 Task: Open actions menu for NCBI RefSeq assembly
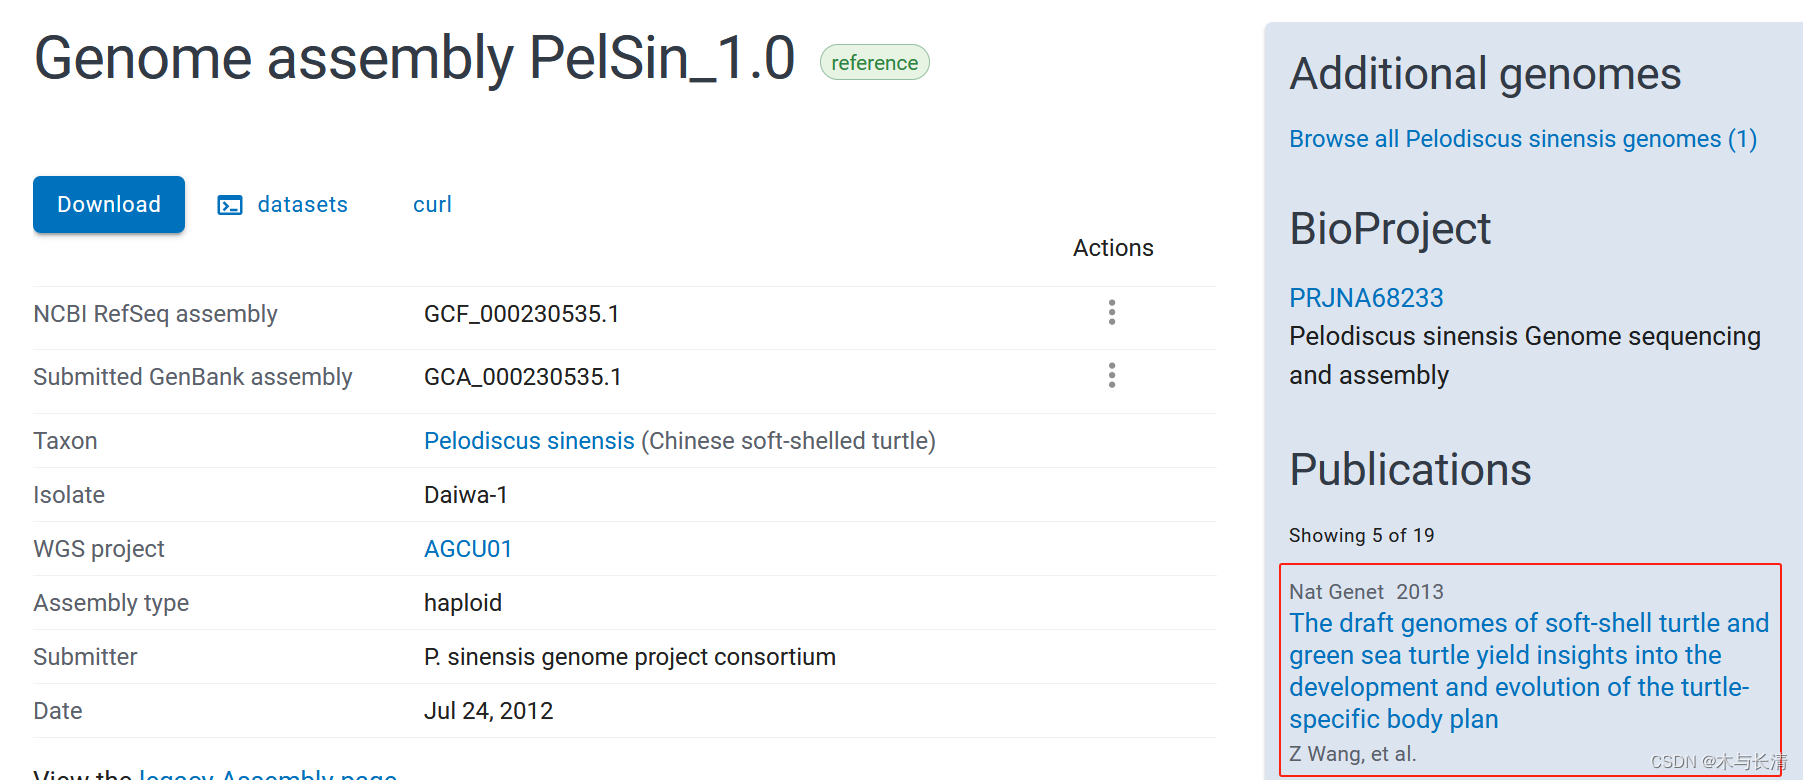pos(1111,313)
